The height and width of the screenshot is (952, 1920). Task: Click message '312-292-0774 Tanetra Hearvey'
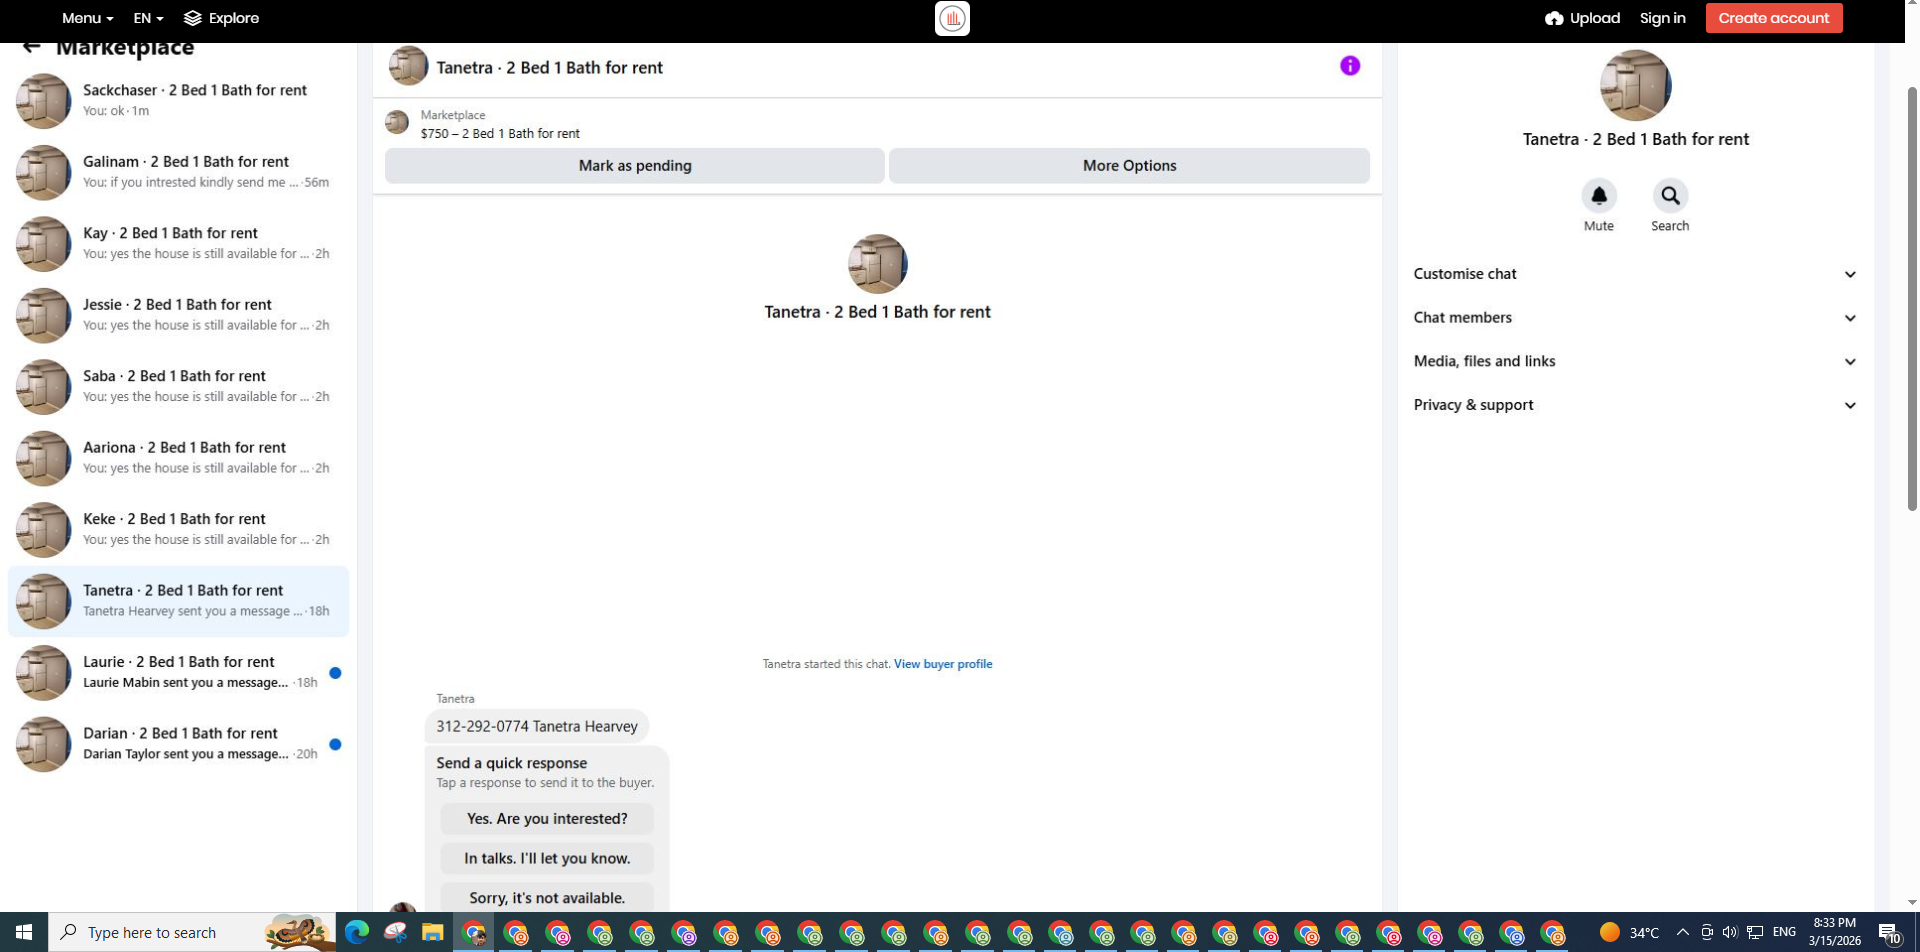point(537,727)
